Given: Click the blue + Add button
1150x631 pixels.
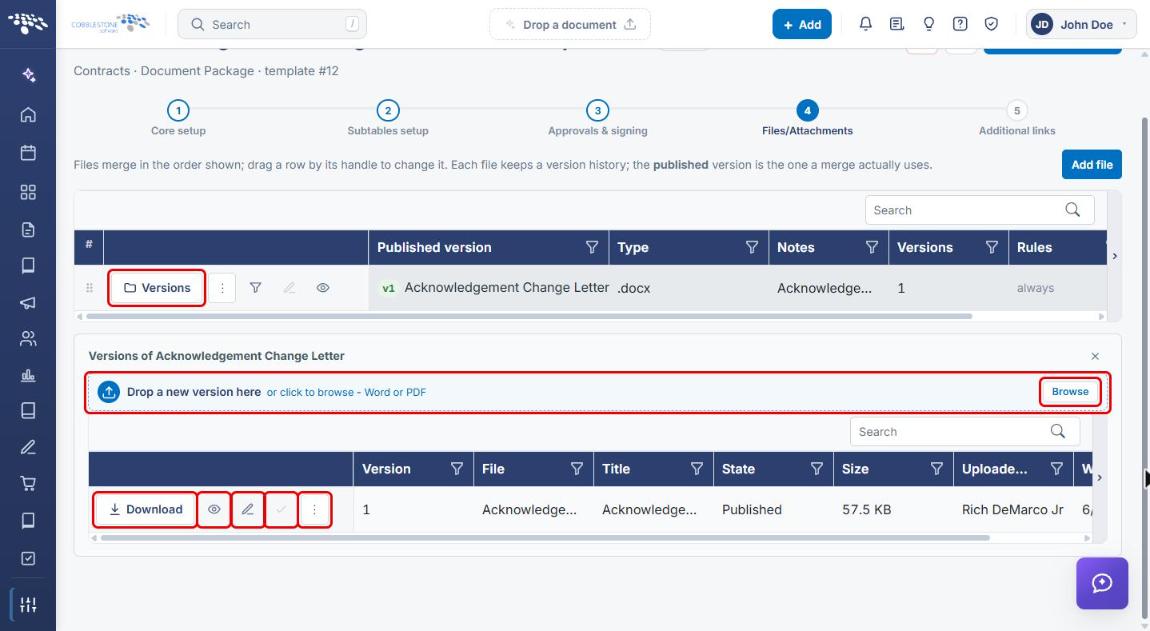Looking at the screenshot, I should click(x=802, y=24).
